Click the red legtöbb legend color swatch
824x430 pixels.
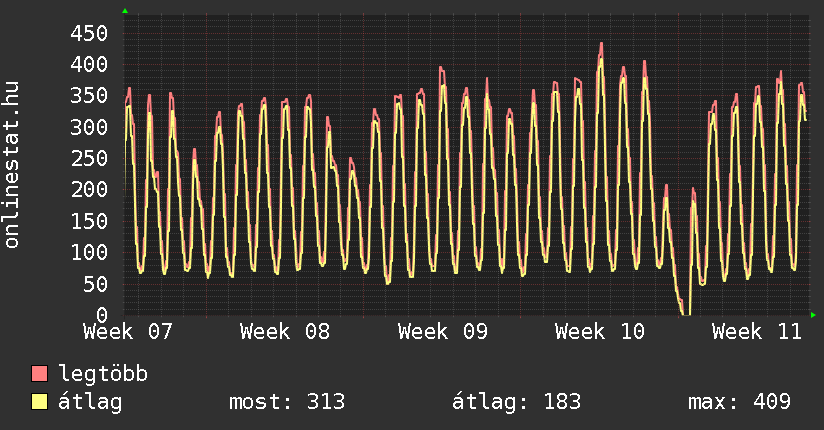pyautogui.click(x=40, y=375)
